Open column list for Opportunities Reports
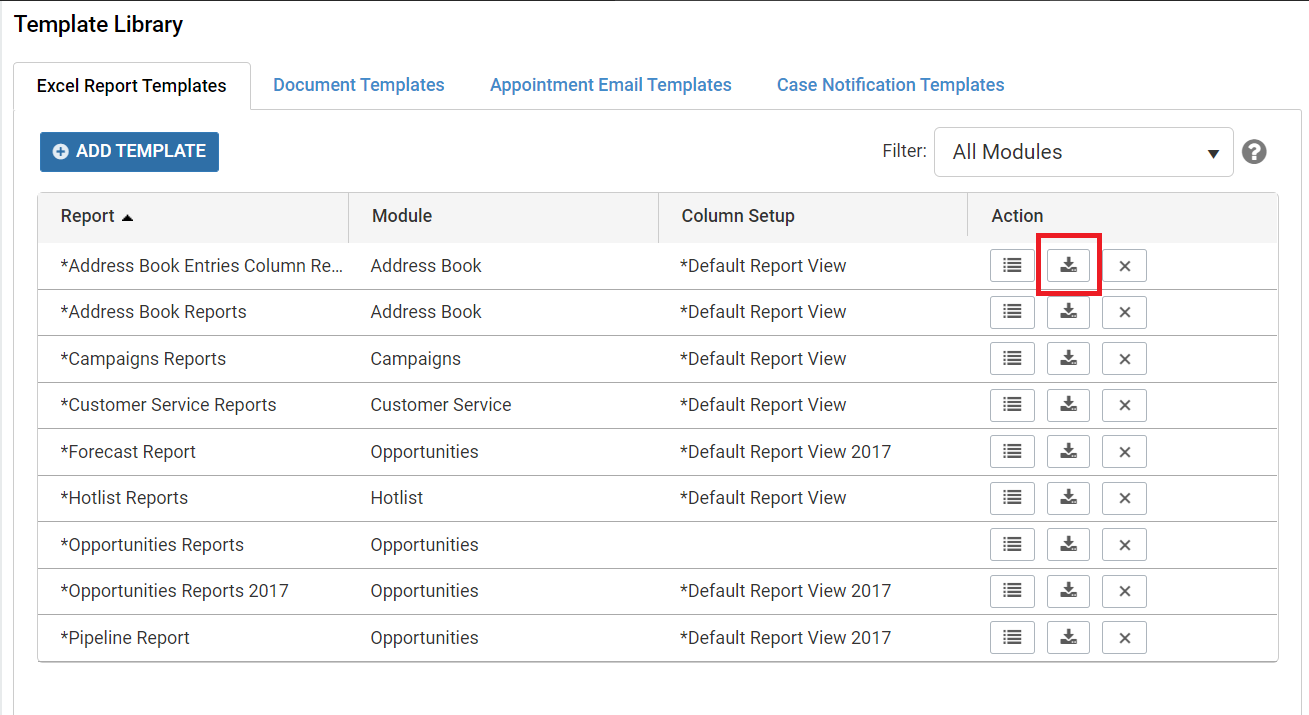Image resolution: width=1309 pixels, height=715 pixels. coord(1012,545)
